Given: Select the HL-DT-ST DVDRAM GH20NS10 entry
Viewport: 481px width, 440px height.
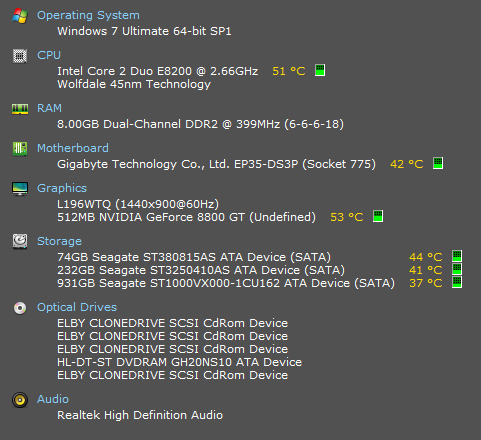Looking at the screenshot, I should [x=179, y=362].
